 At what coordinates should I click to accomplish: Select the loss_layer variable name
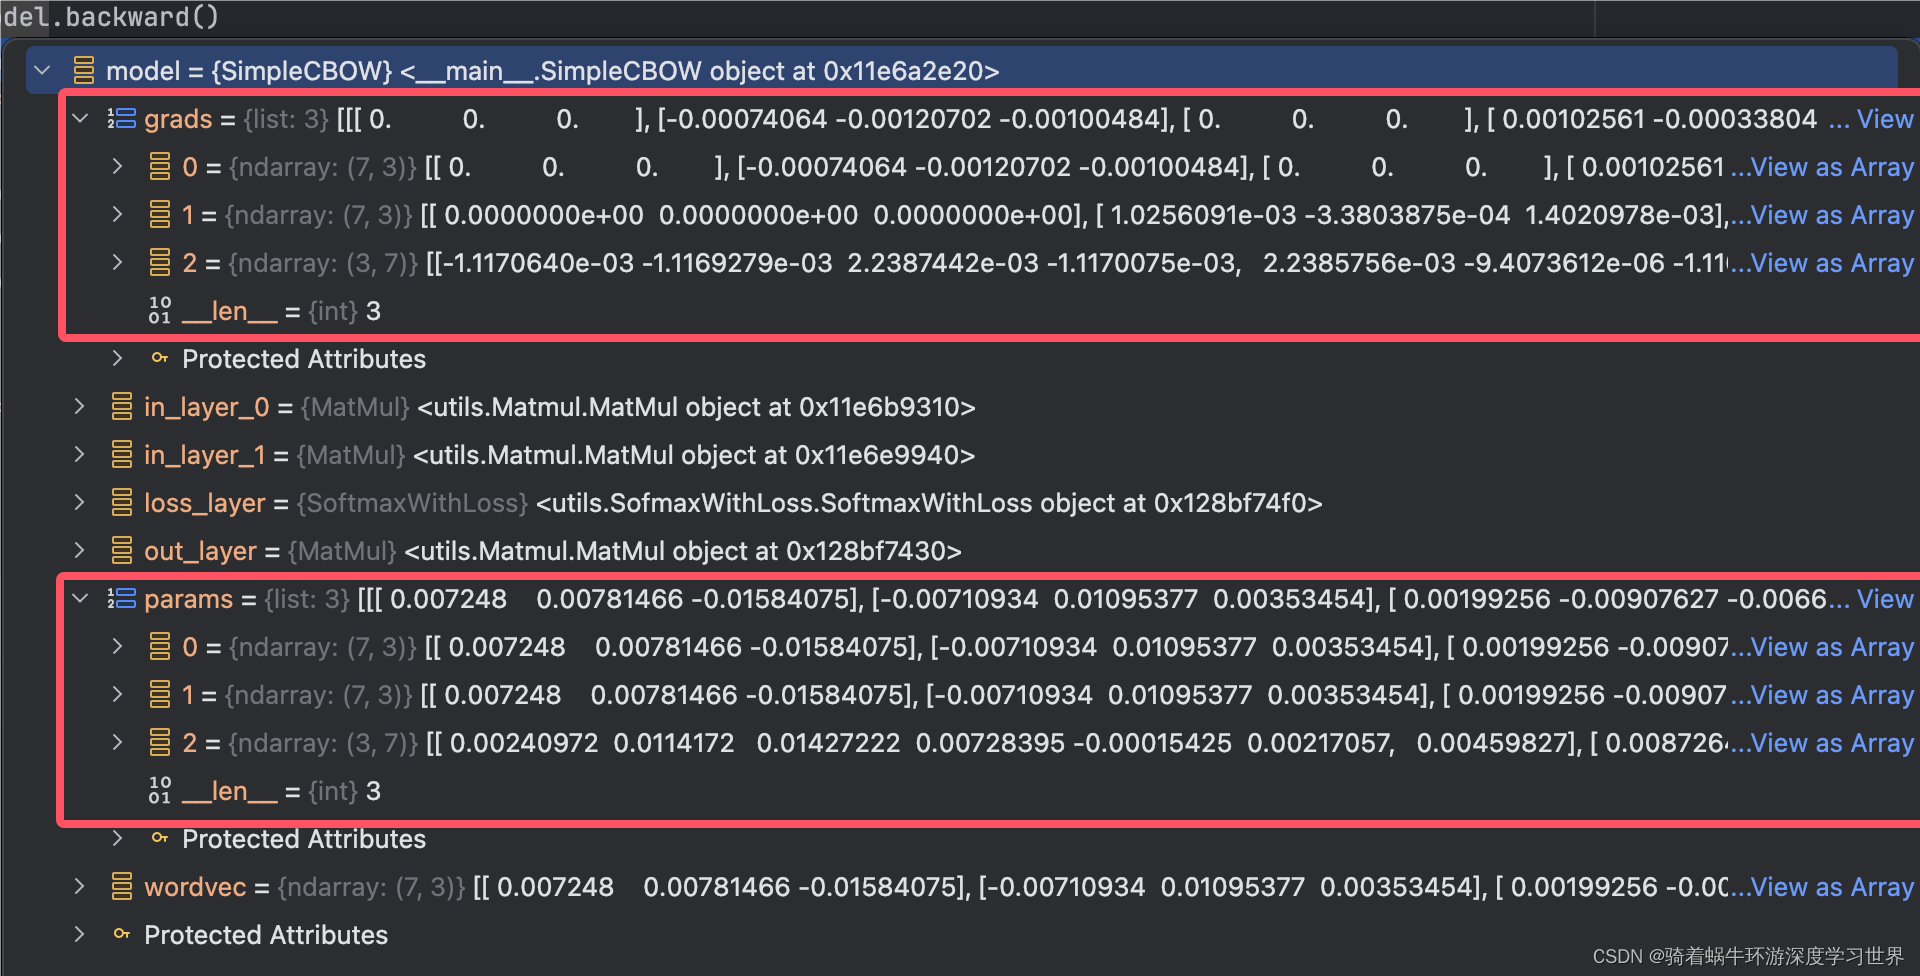tap(204, 503)
